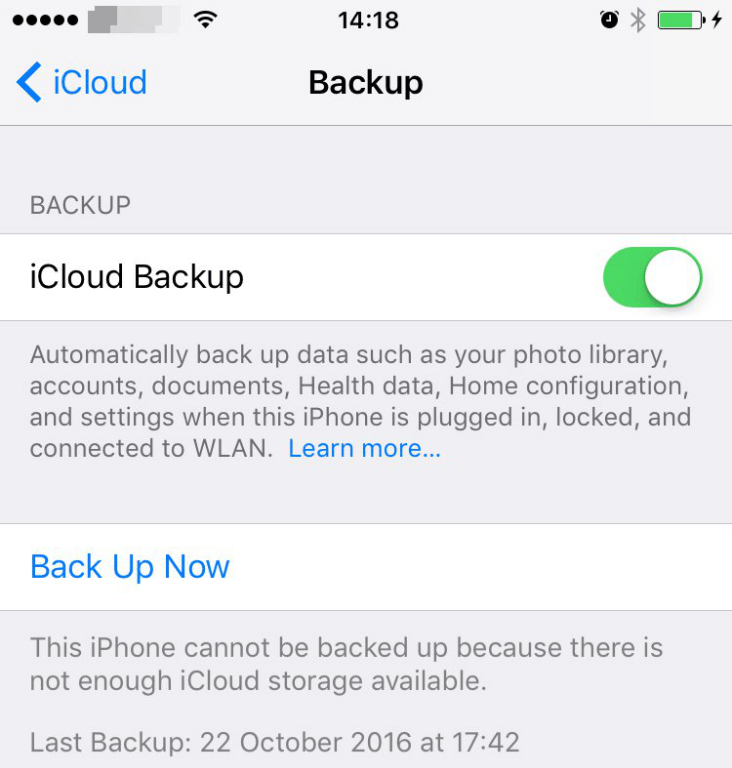Open the Learn more… link

point(365,448)
